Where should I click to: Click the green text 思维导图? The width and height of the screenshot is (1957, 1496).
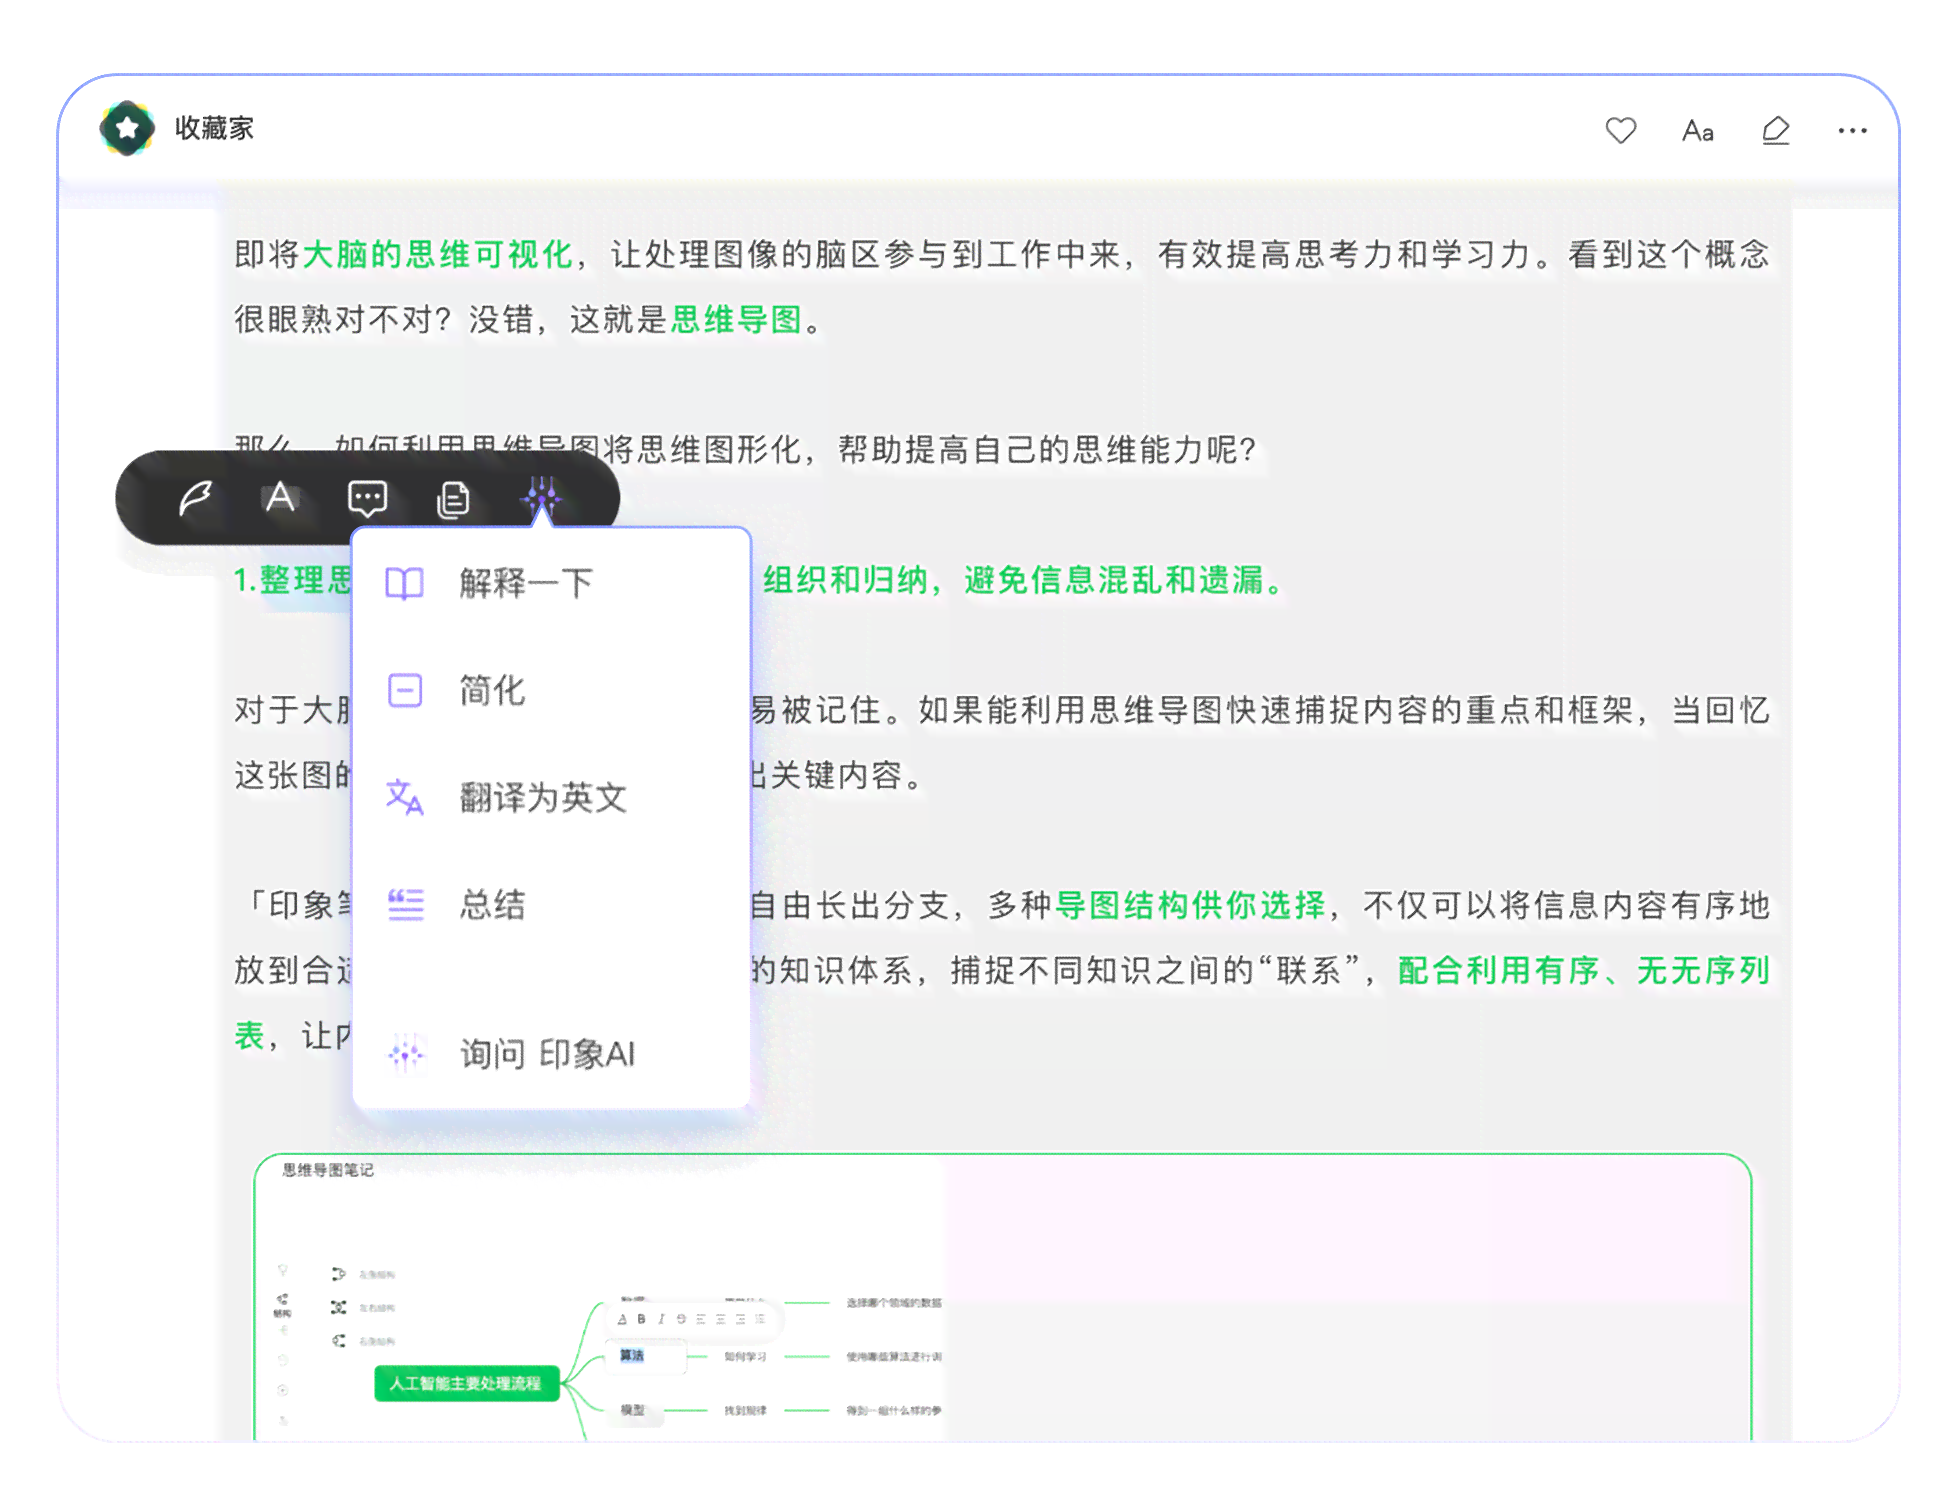coord(737,320)
